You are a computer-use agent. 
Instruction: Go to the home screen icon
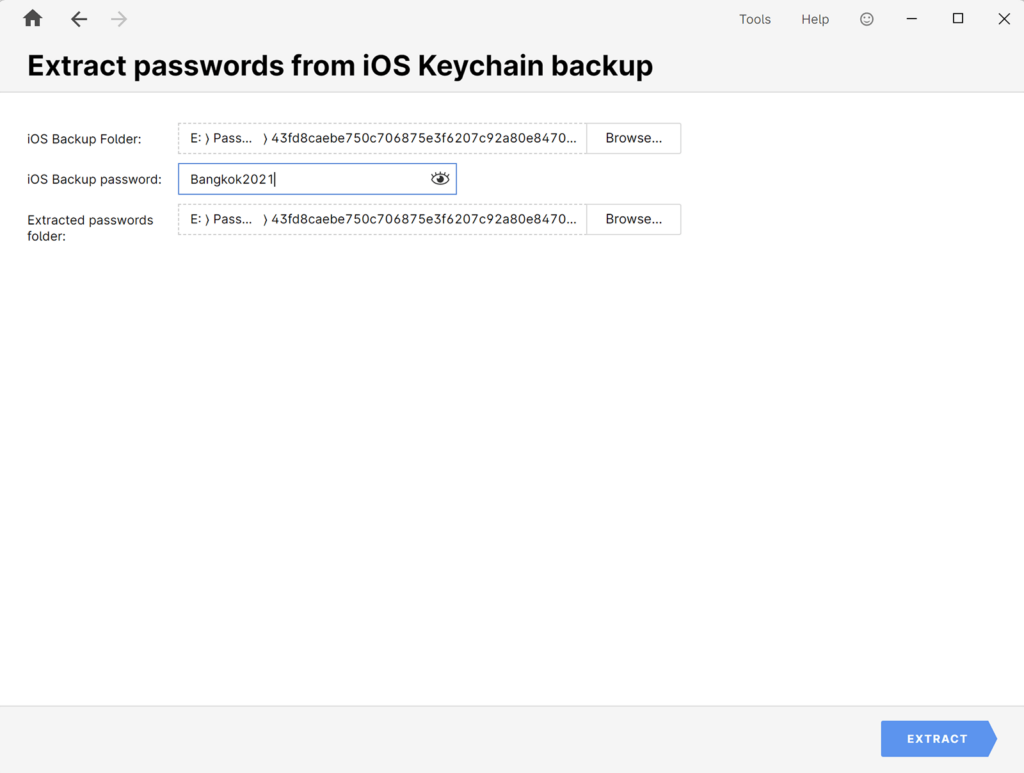pos(33,18)
